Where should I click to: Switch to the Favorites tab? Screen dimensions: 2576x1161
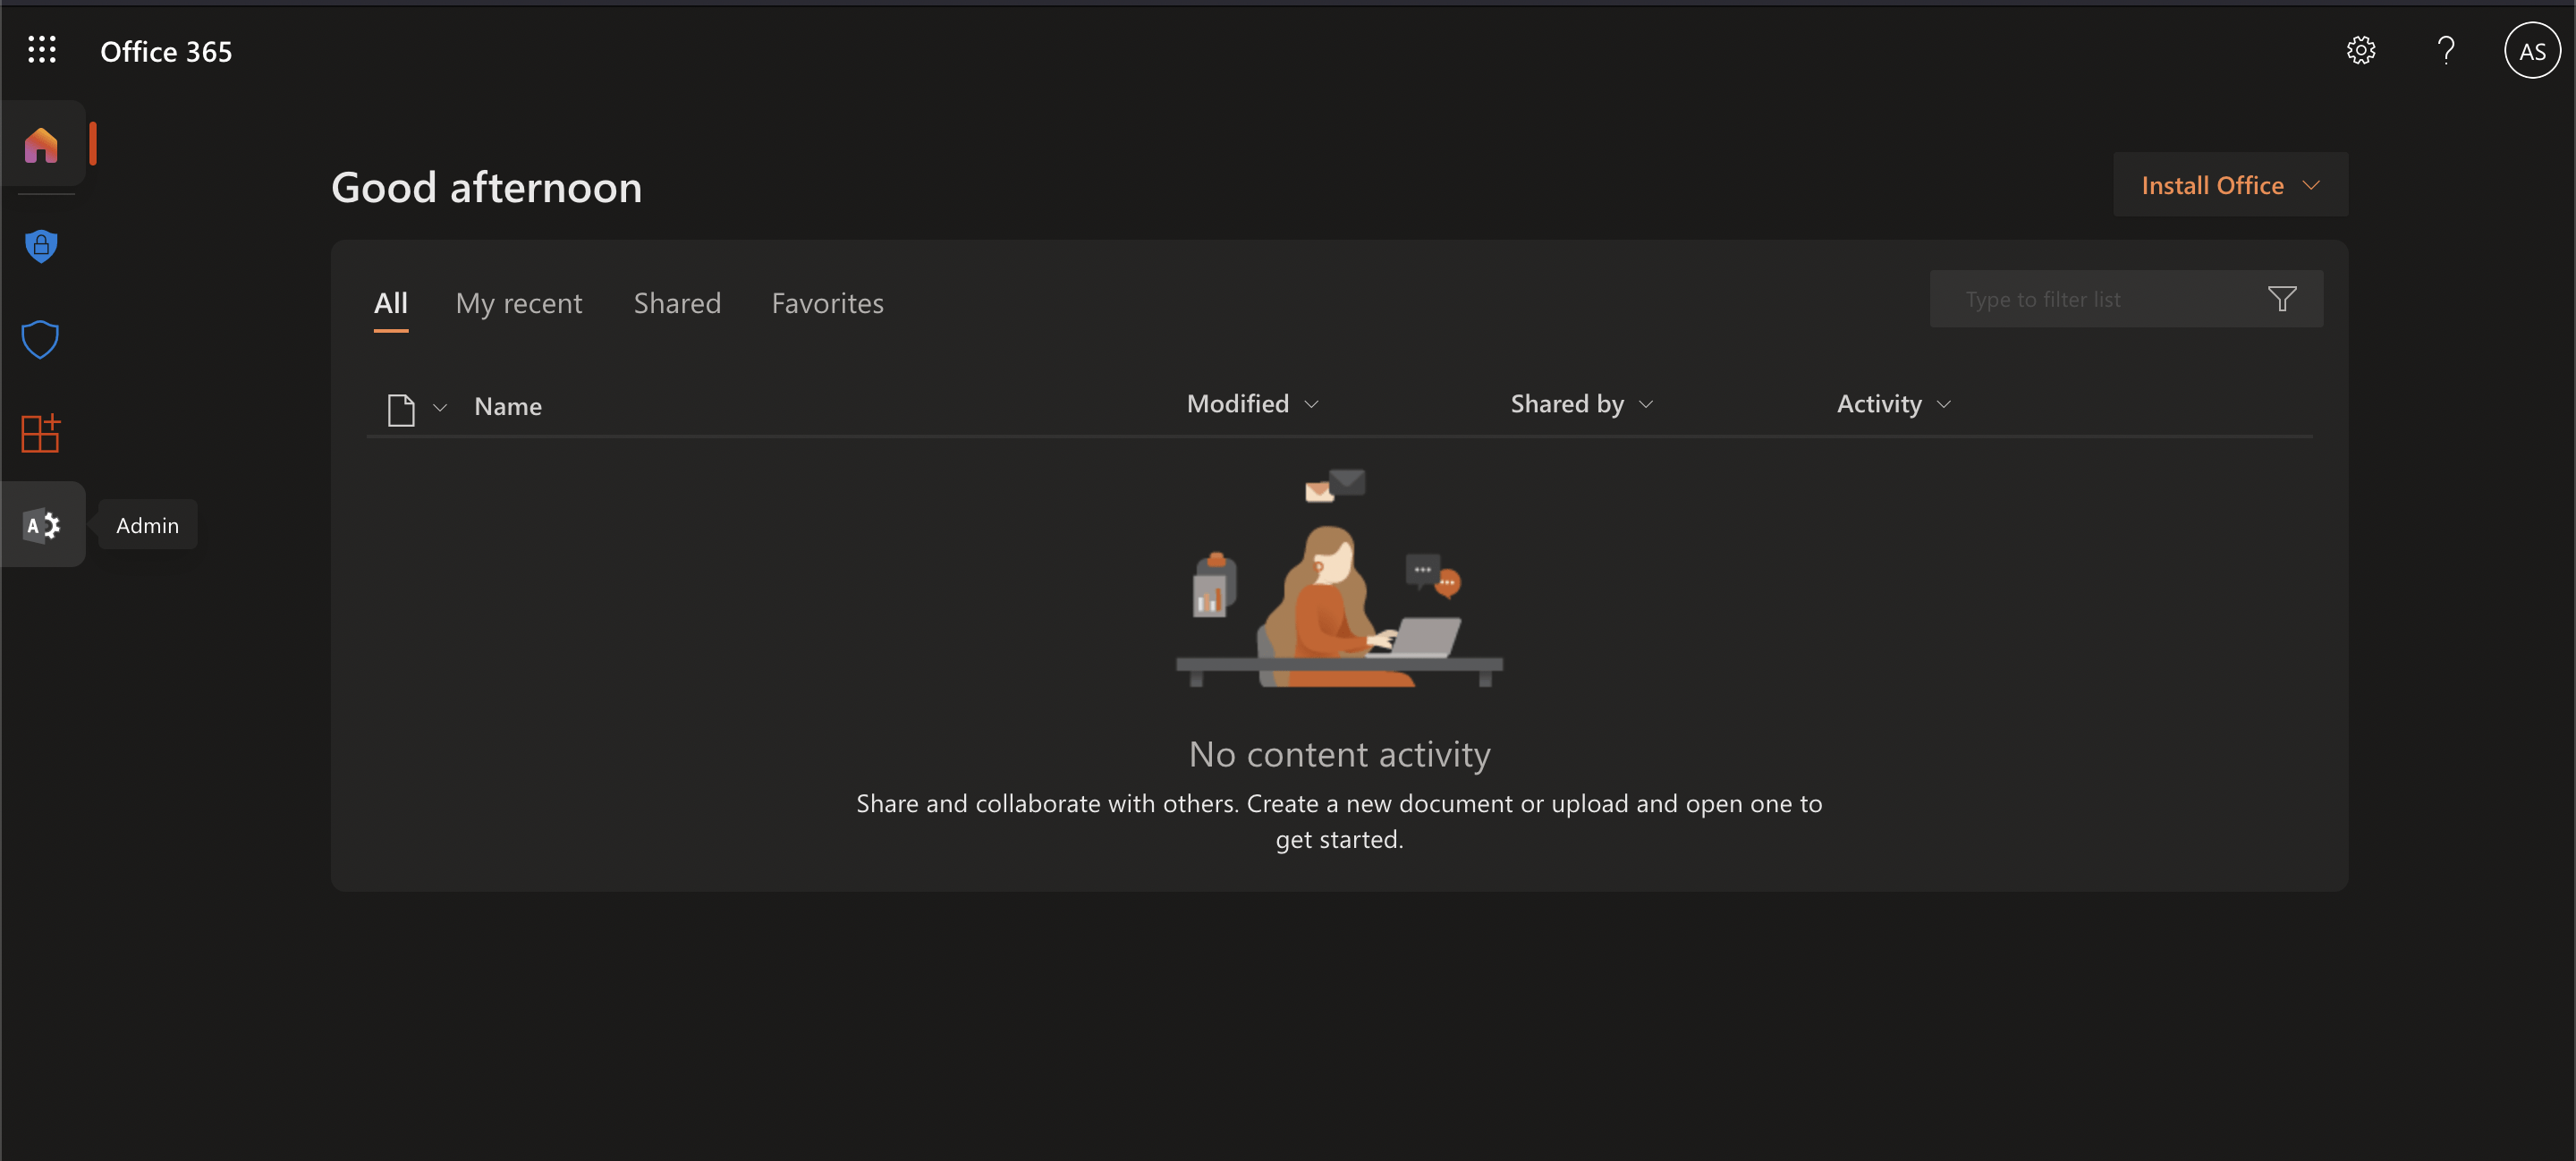(827, 303)
